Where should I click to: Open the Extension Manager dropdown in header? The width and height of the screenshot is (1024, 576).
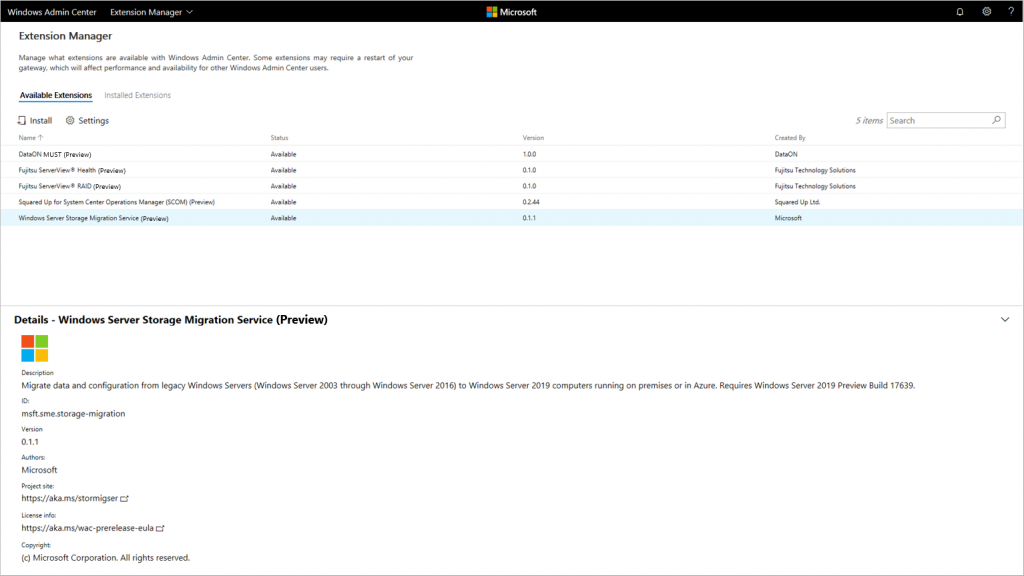coord(152,12)
